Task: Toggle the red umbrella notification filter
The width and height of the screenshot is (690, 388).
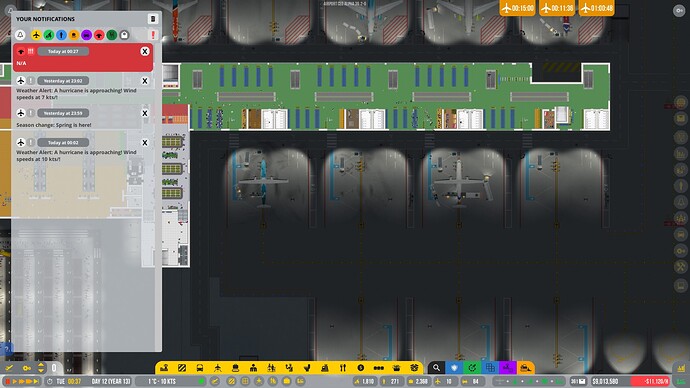Action: [x=99, y=35]
